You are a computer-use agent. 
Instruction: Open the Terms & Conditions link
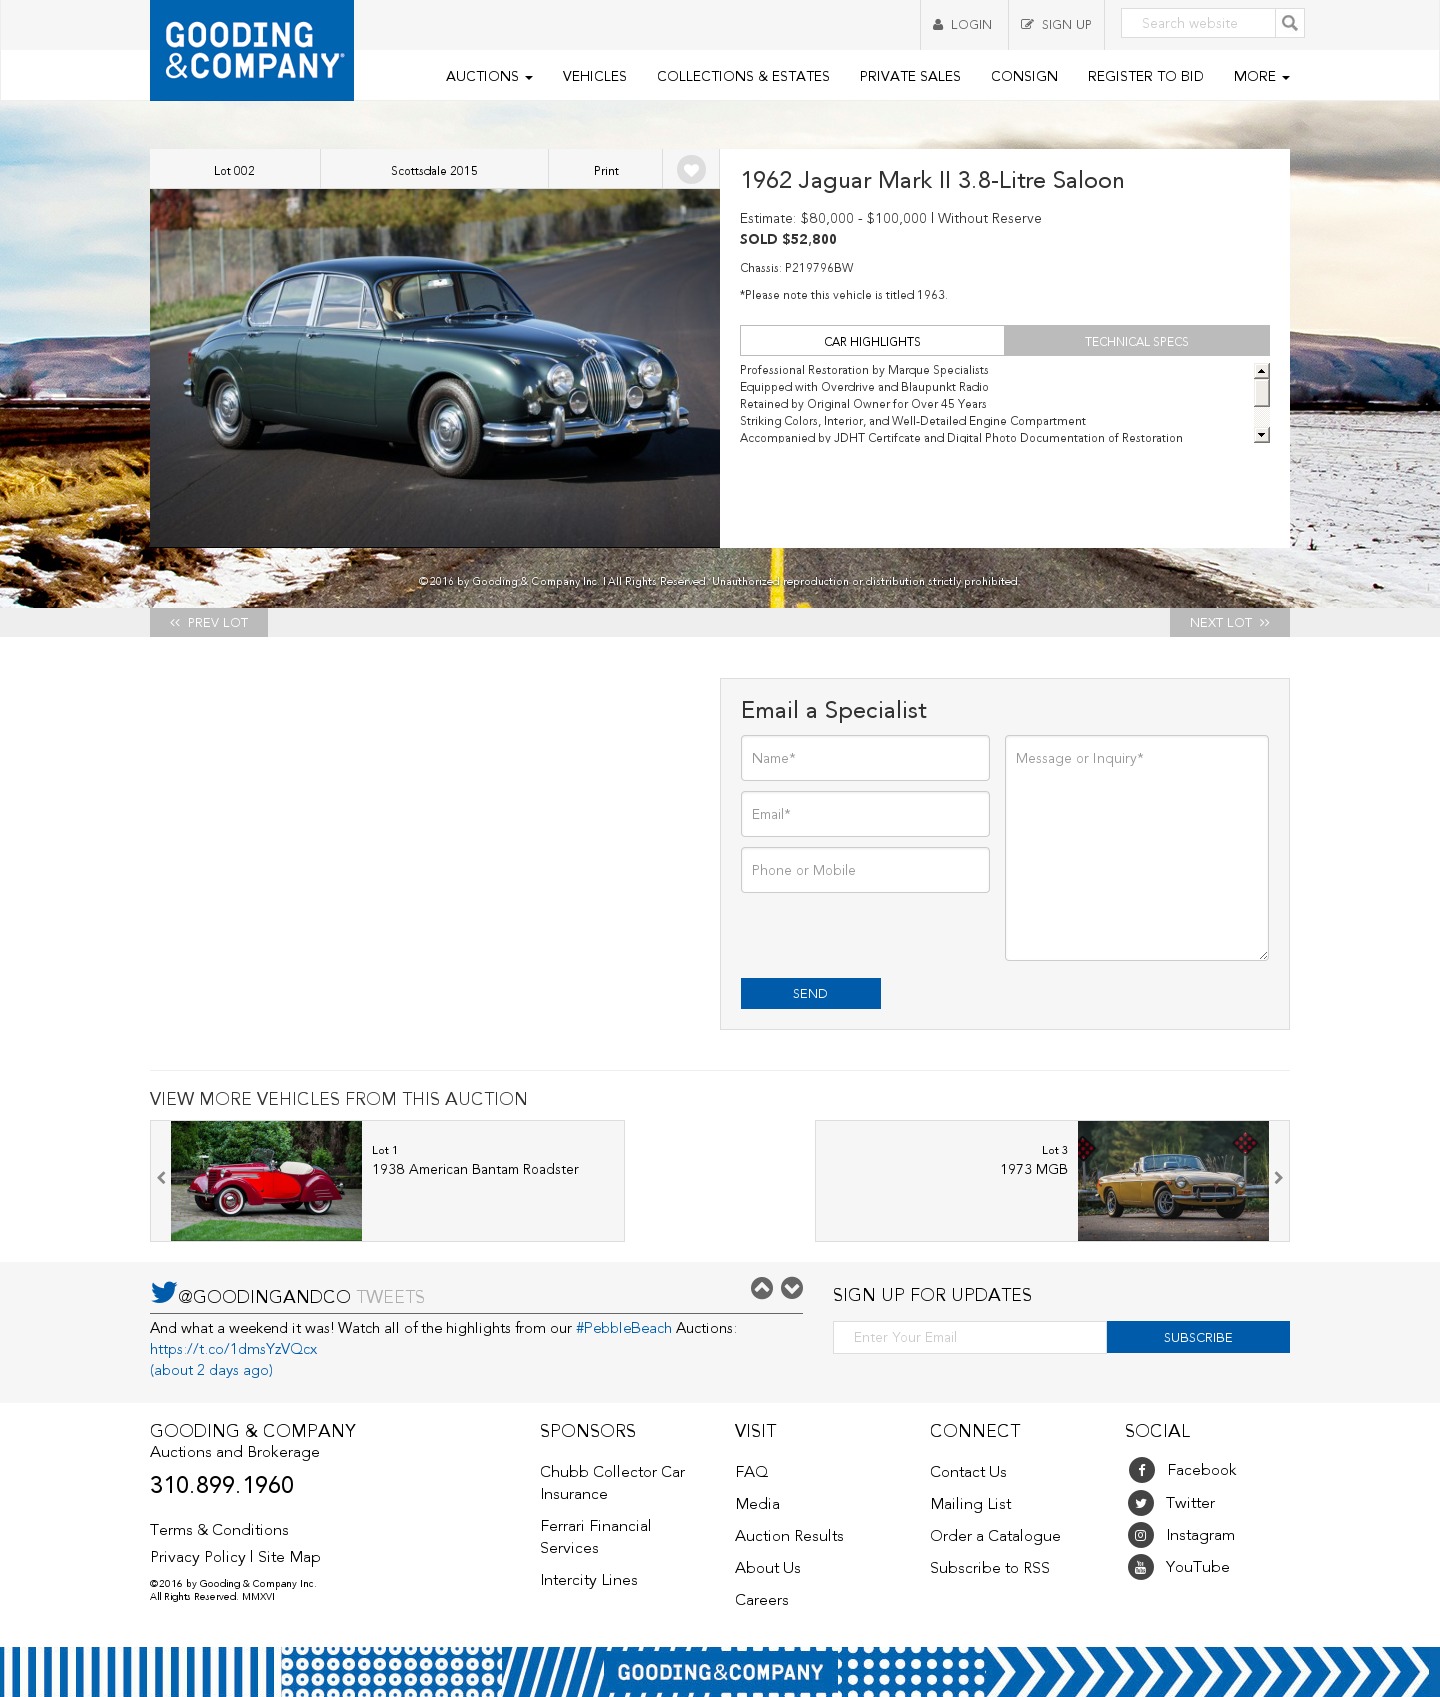[x=219, y=1530]
